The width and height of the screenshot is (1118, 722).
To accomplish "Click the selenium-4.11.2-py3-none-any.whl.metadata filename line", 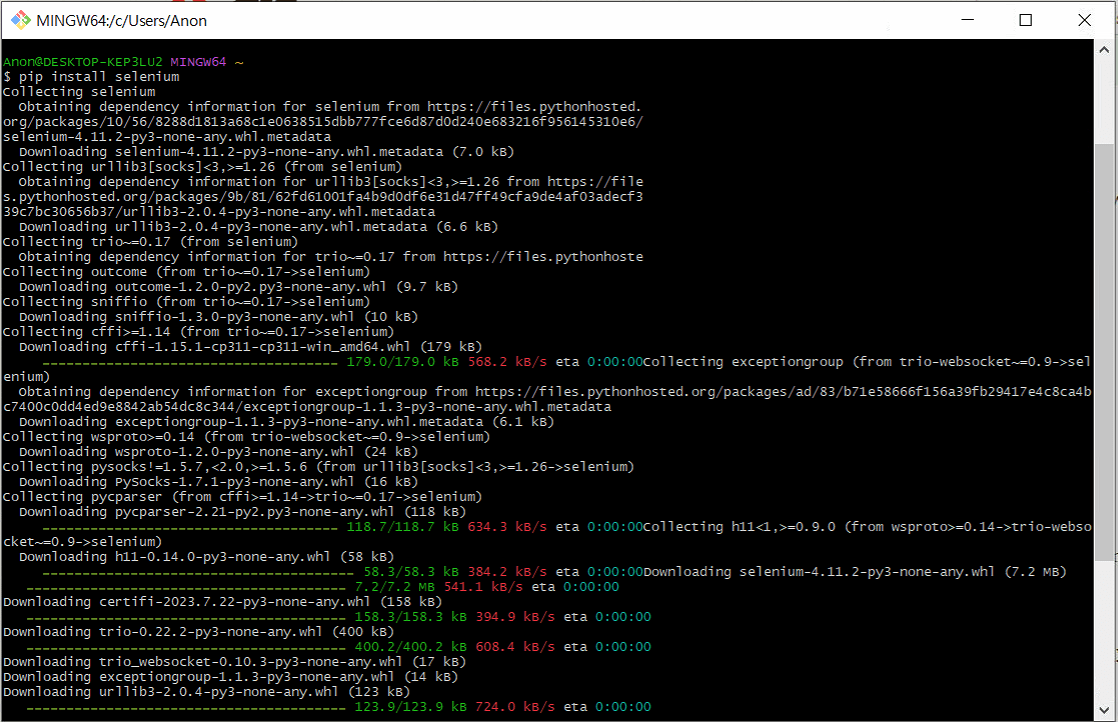I will 167,137.
